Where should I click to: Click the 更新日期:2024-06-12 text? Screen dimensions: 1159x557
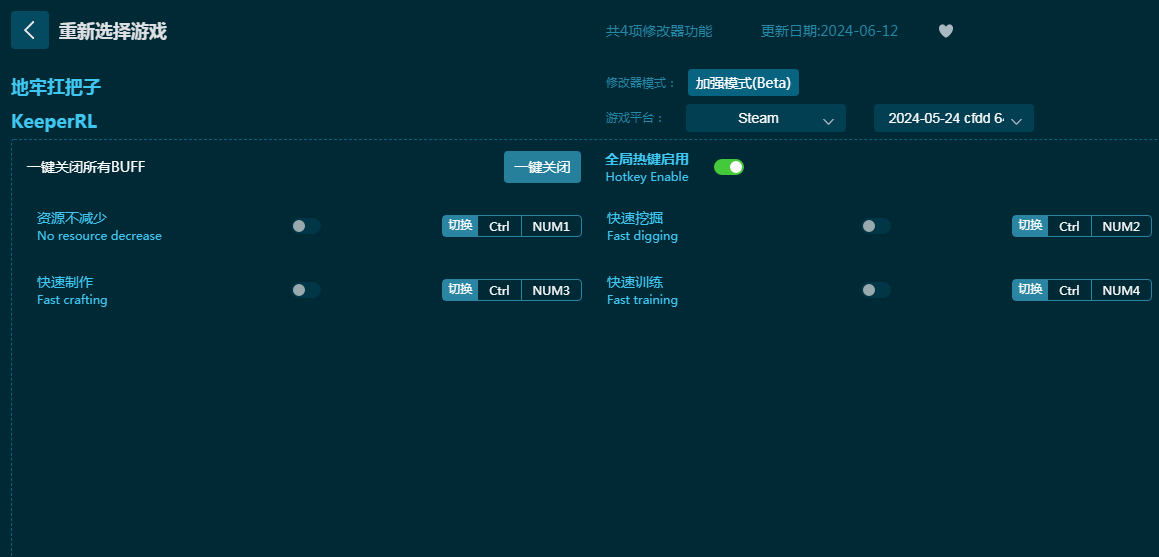(829, 31)
